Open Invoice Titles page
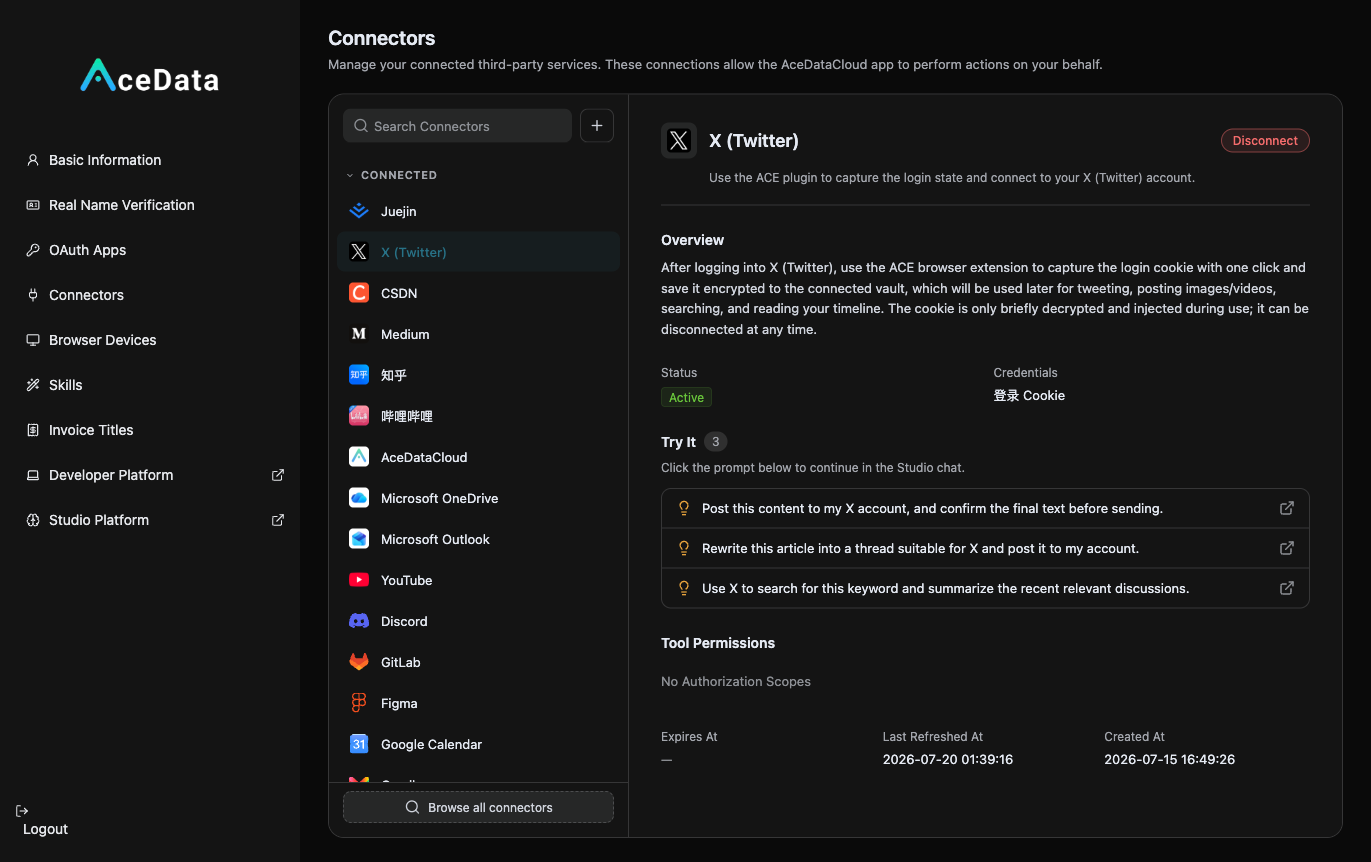The image size is (1371, 862). (x=91, y=430)
